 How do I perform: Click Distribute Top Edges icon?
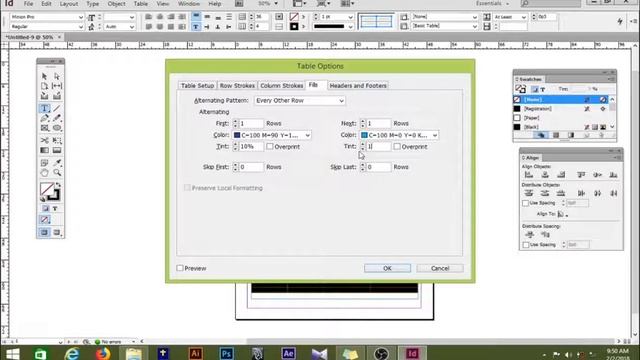coord(529,193)
